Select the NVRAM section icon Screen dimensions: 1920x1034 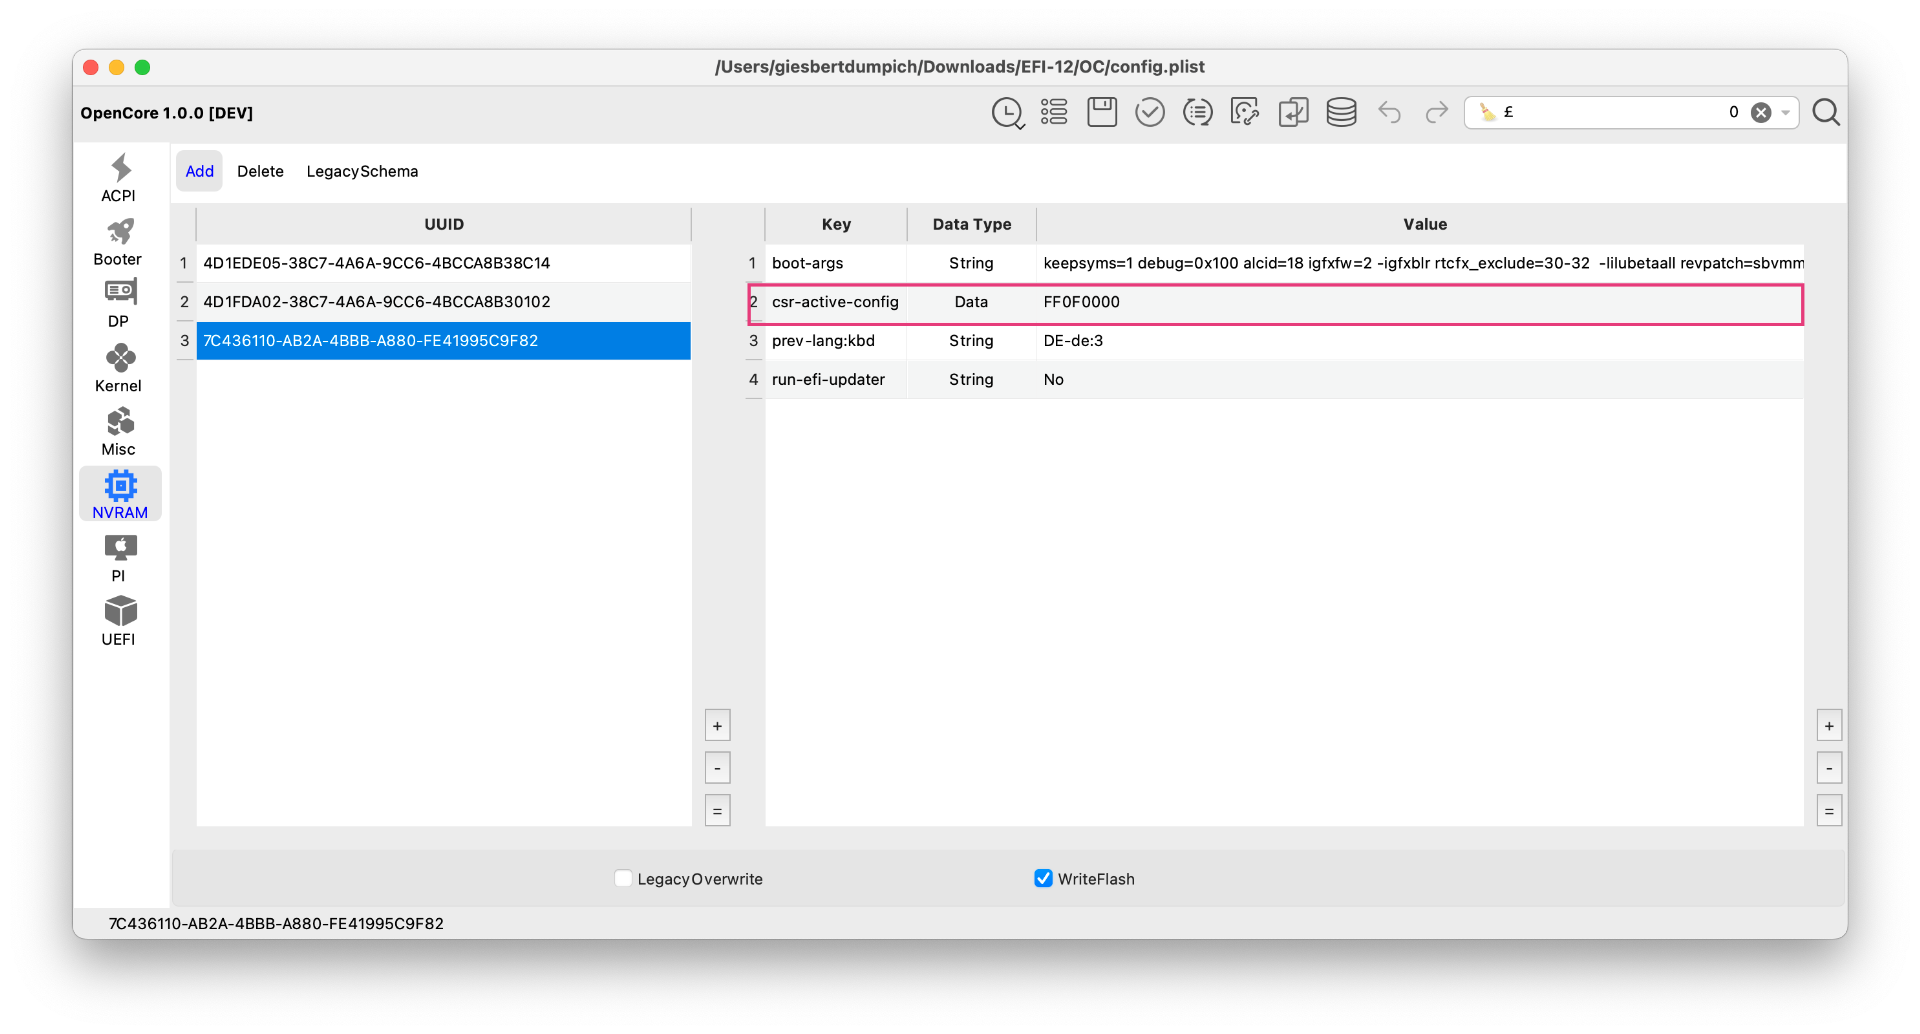[x=120, y=495]
